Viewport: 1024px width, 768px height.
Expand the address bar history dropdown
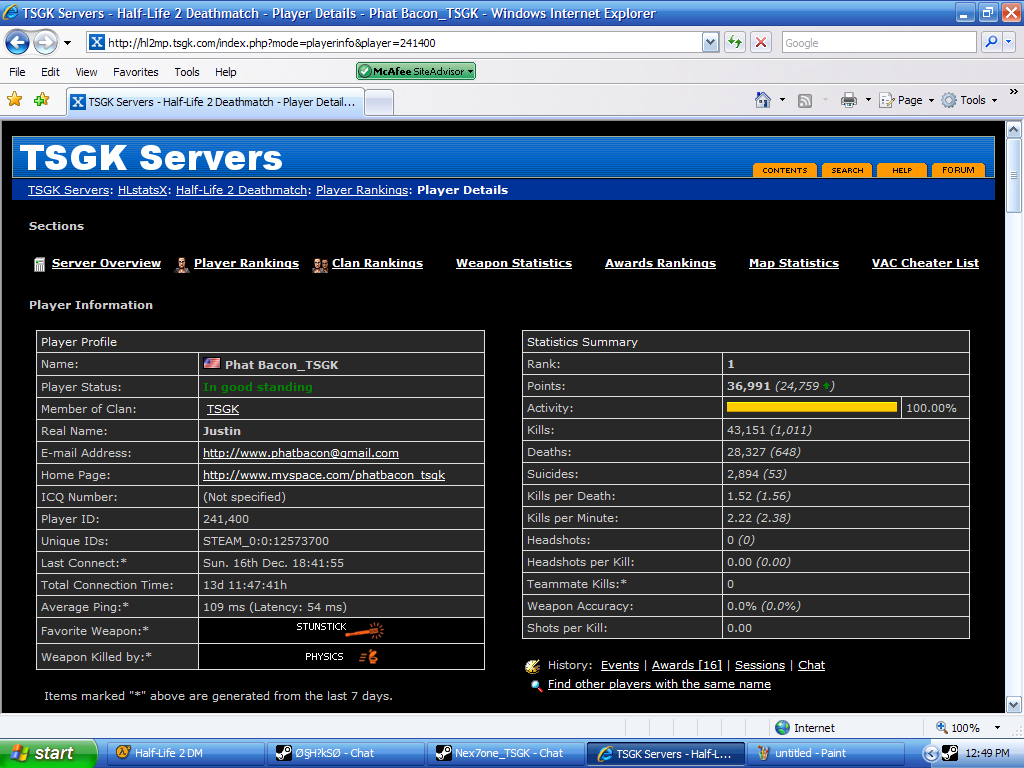pos(710,43)
